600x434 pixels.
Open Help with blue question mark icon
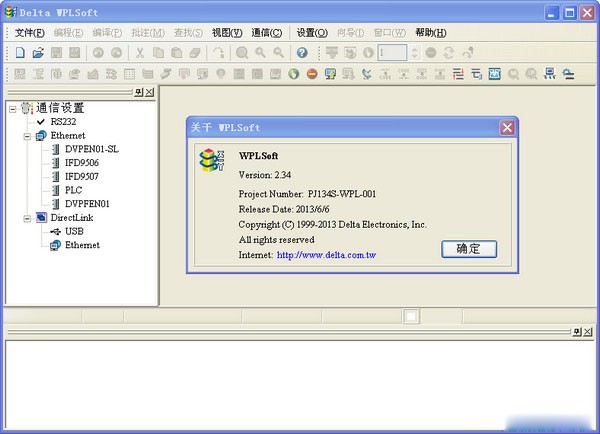tap(302, 52)
